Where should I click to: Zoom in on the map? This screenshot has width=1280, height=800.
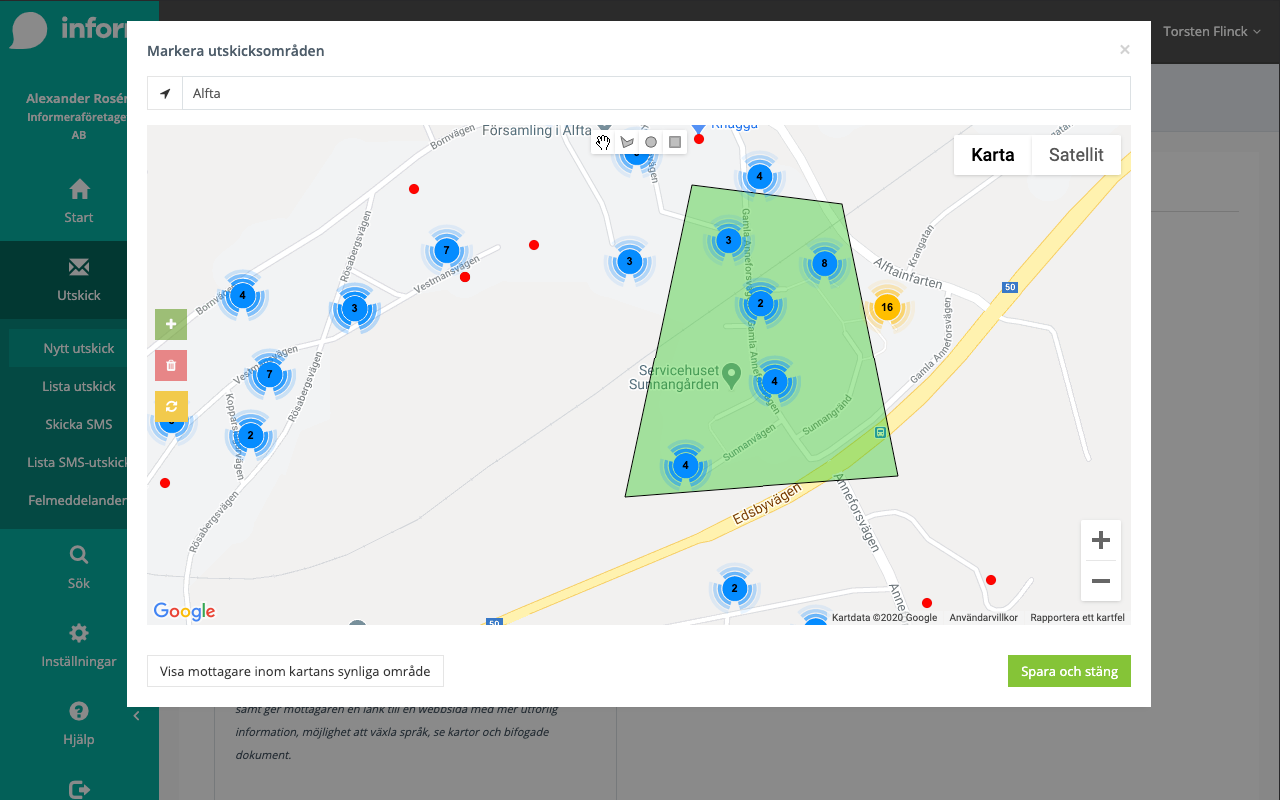click(x=1101, y=540)
